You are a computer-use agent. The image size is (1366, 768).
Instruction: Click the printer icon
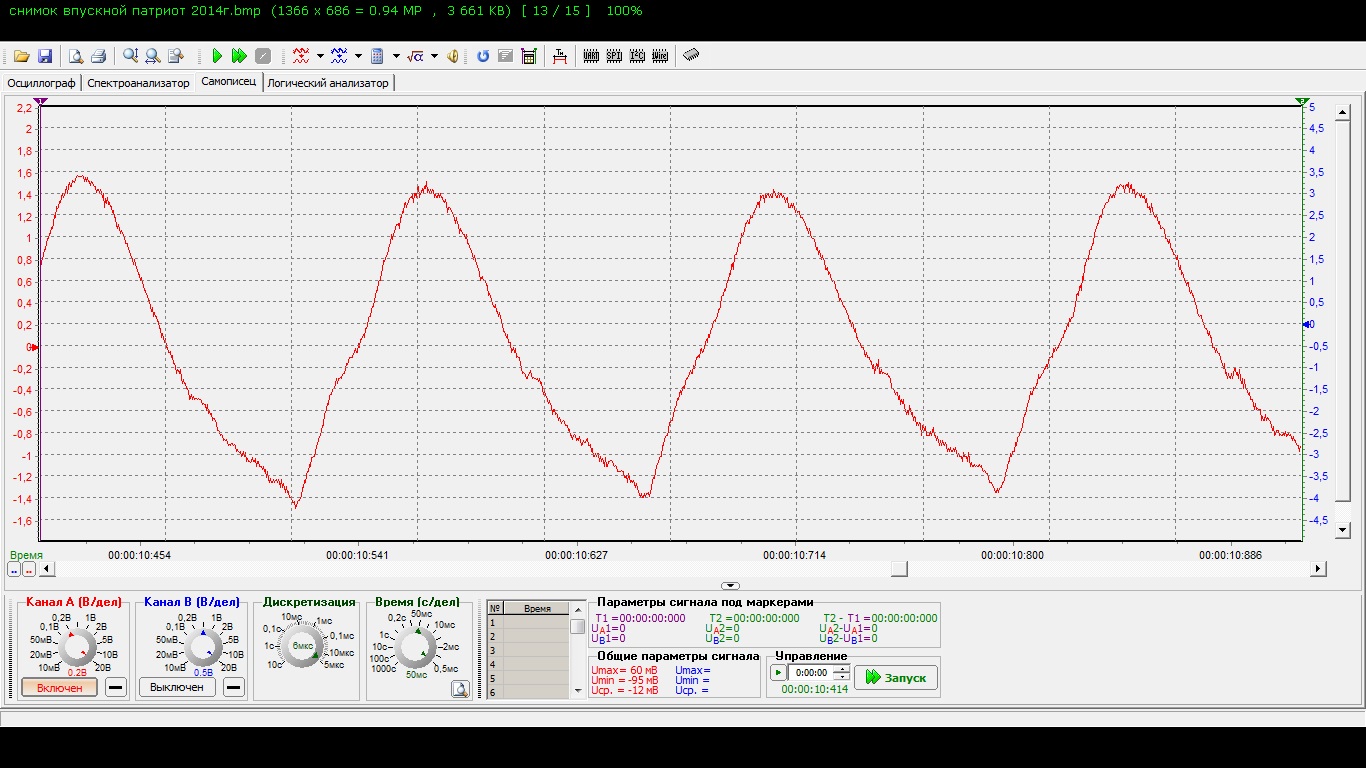tap(98, 56)
